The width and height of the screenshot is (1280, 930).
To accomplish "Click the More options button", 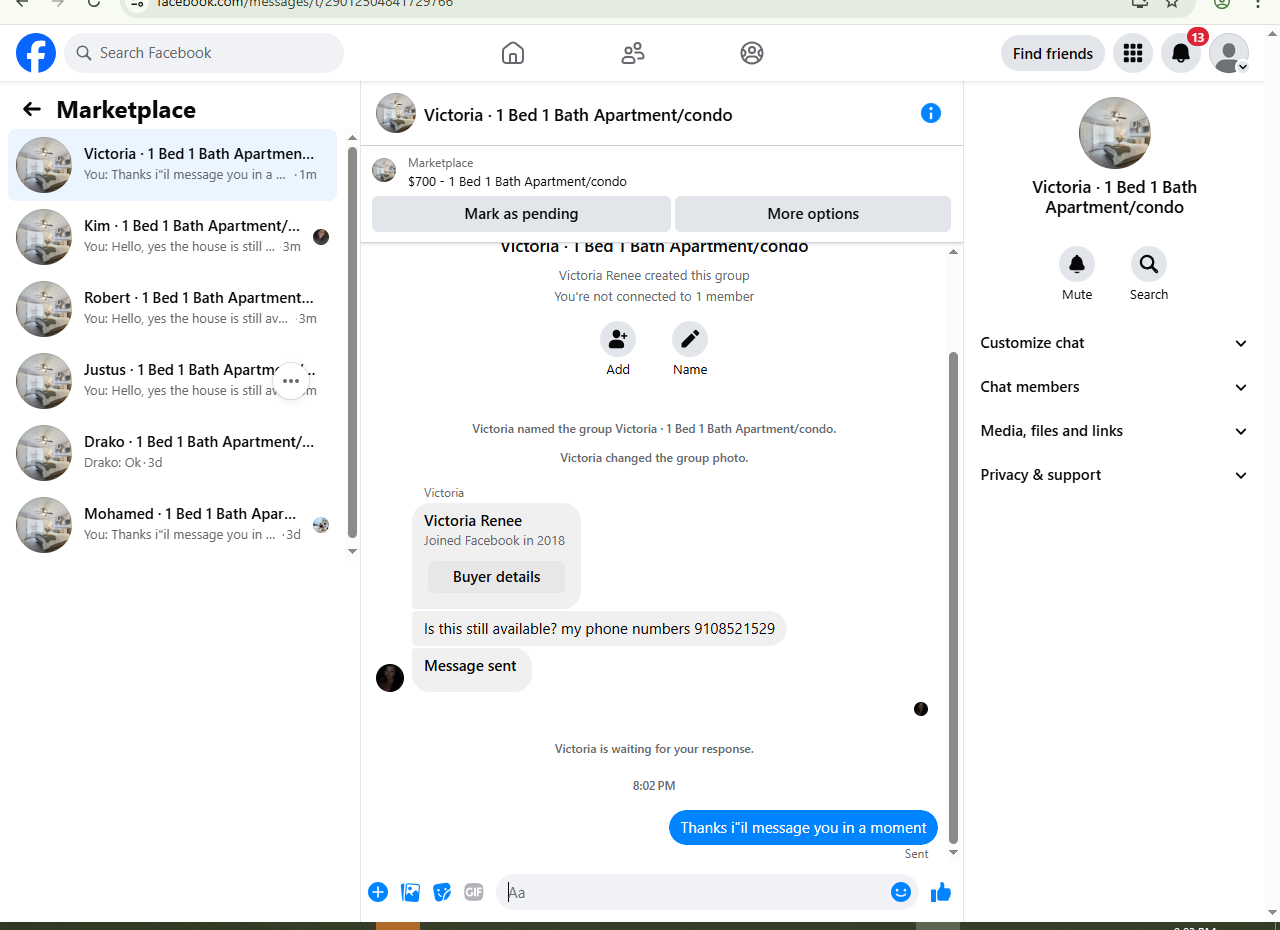I will point(813,214).
